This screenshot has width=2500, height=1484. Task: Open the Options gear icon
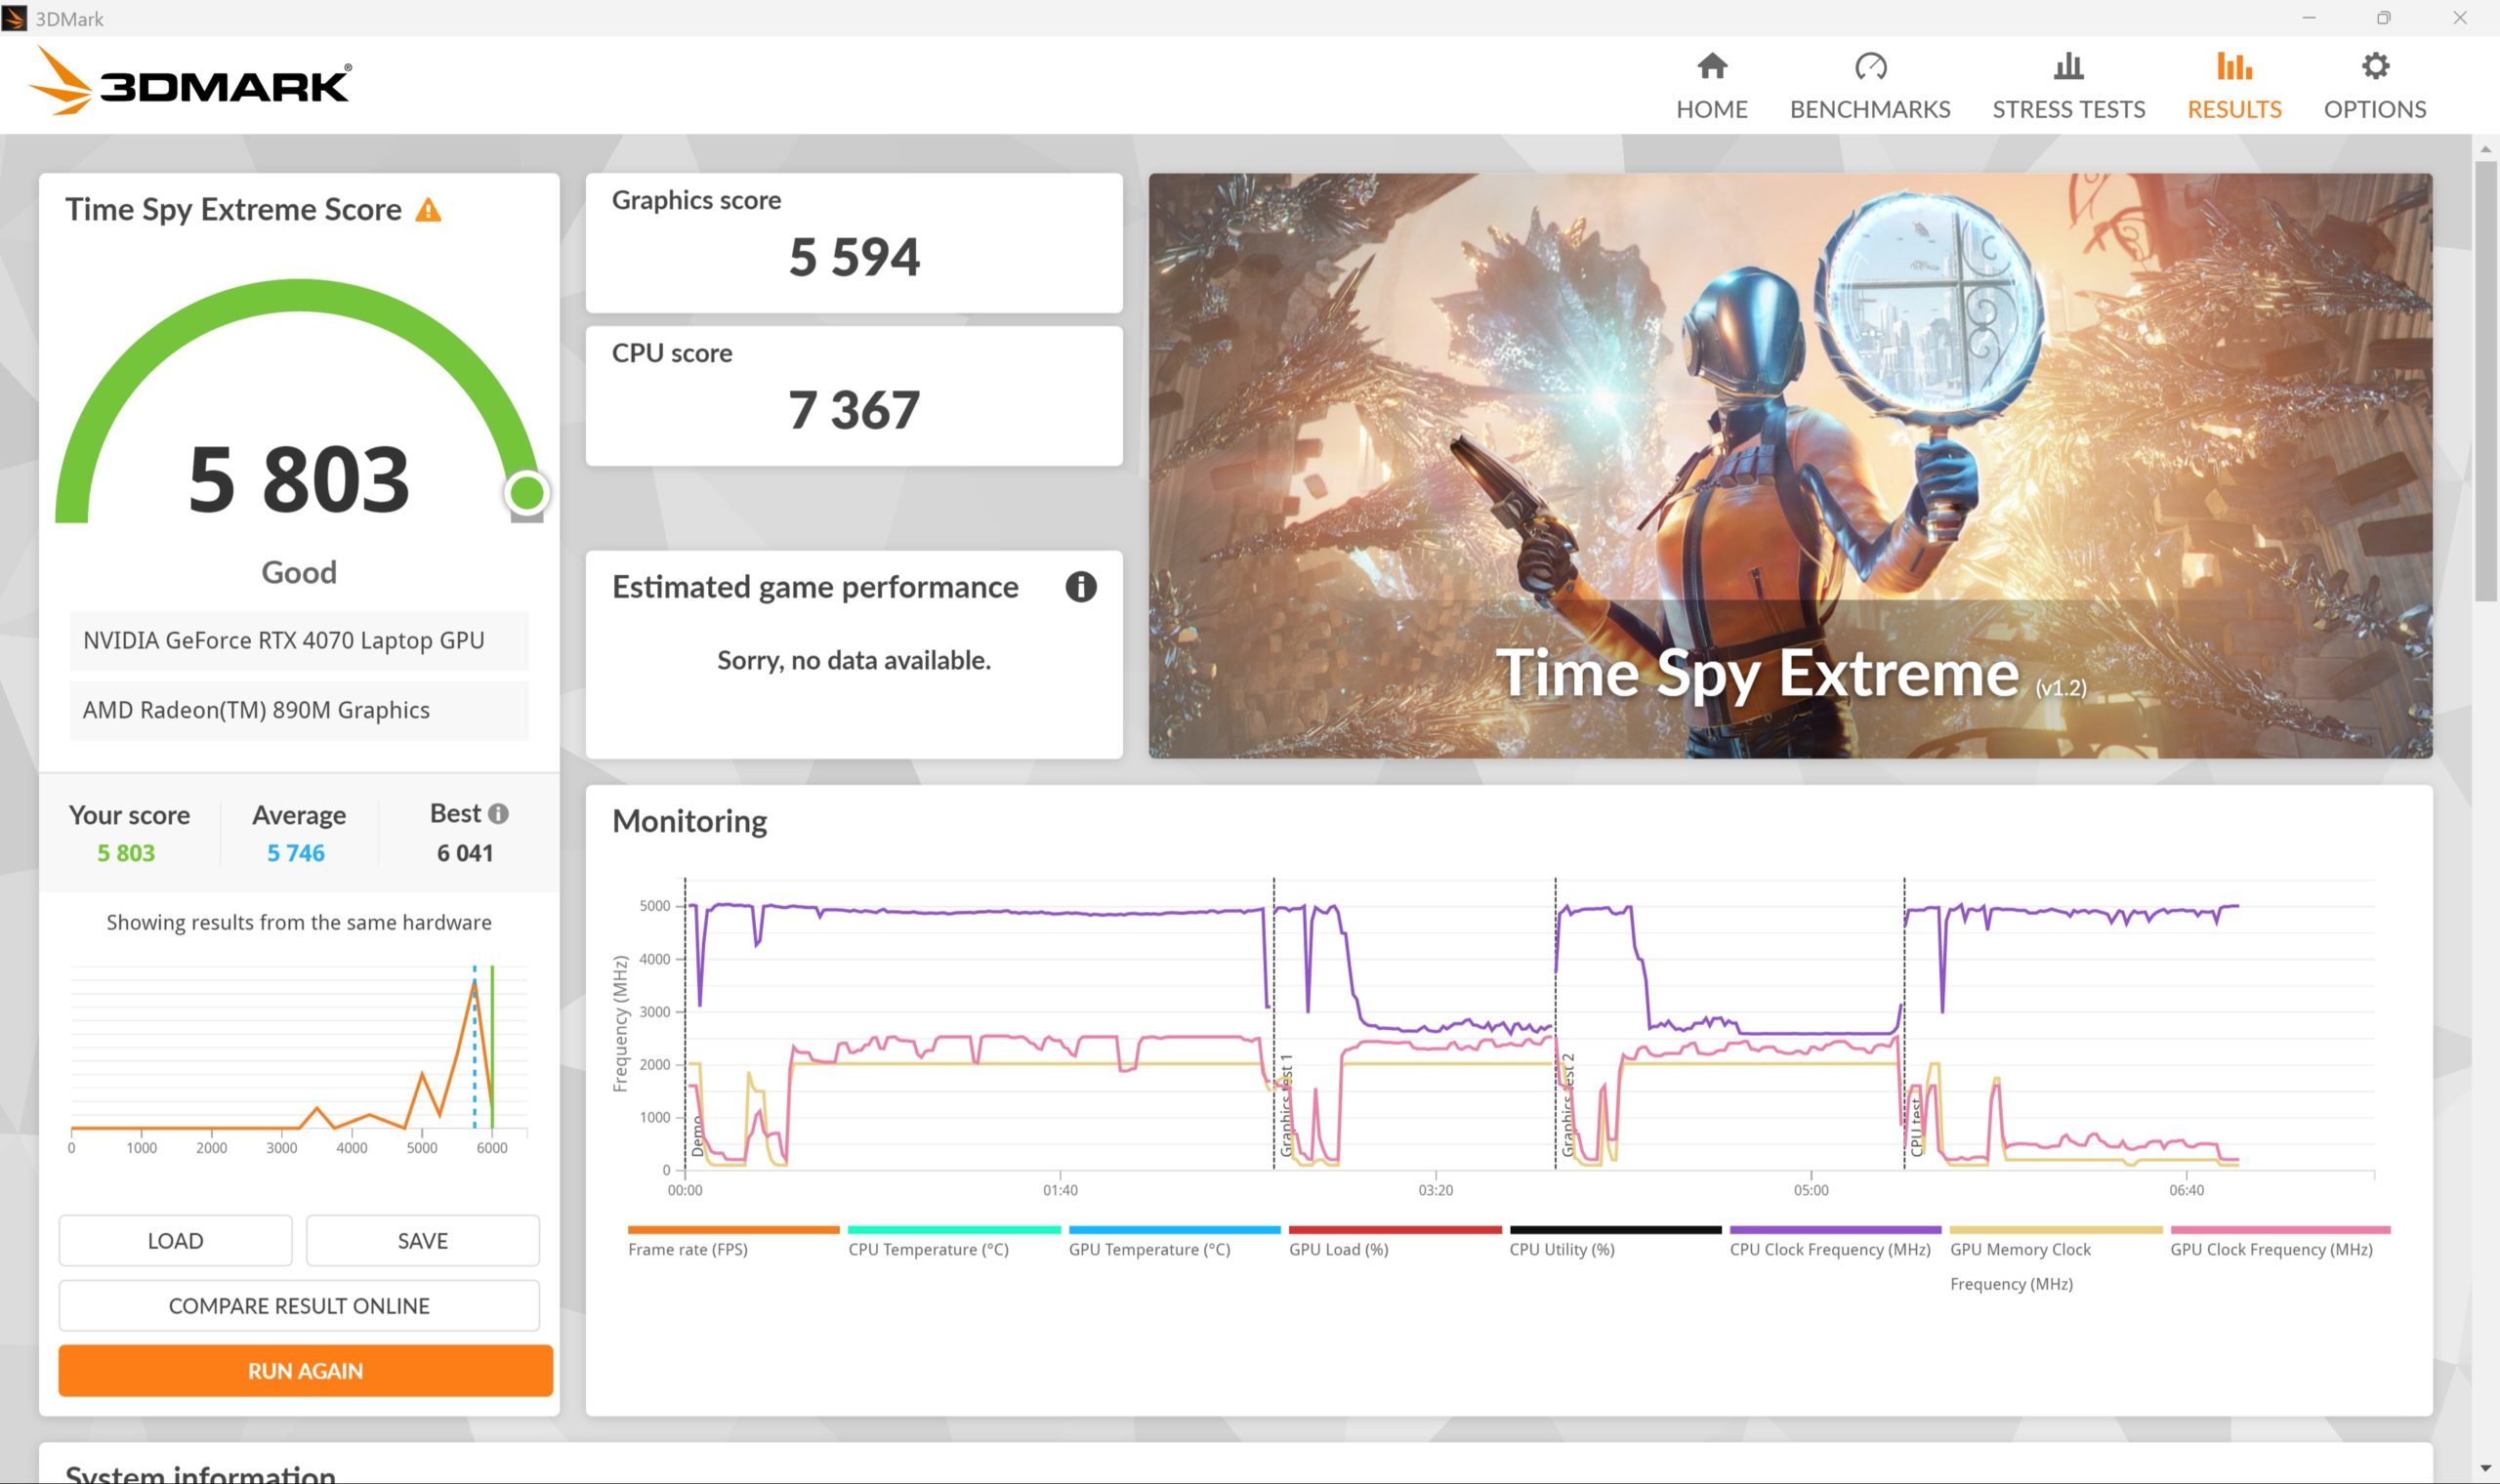(x=2374, y=66)
